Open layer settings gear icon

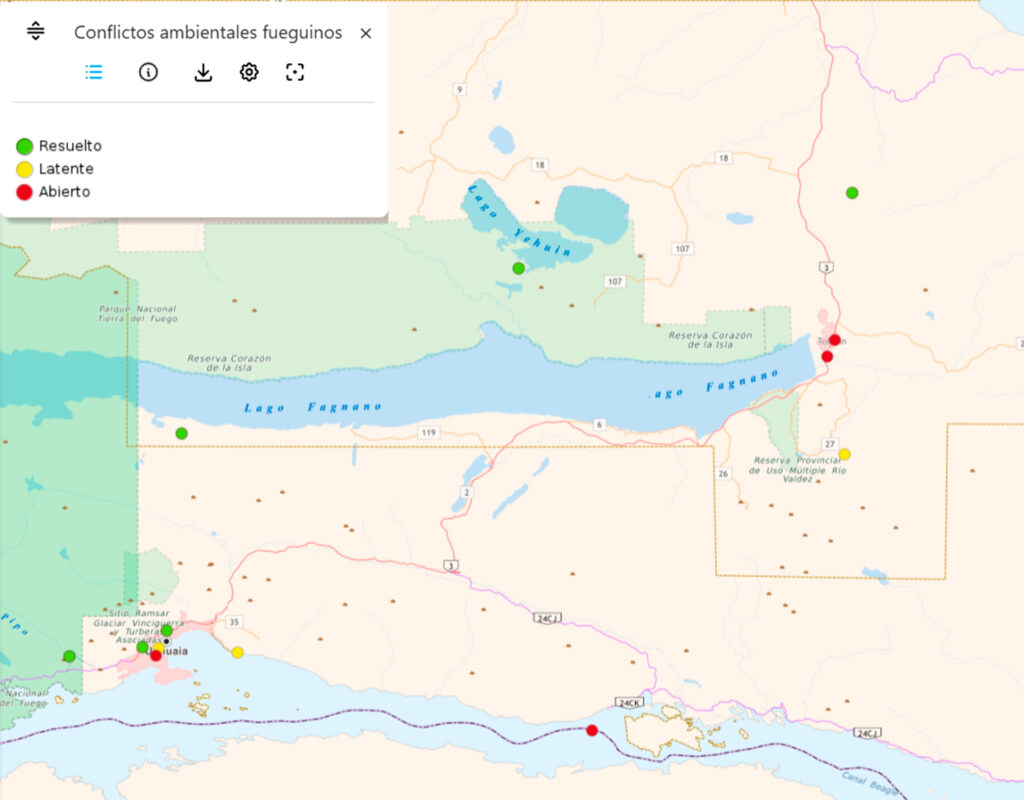[x=249, y=72]
